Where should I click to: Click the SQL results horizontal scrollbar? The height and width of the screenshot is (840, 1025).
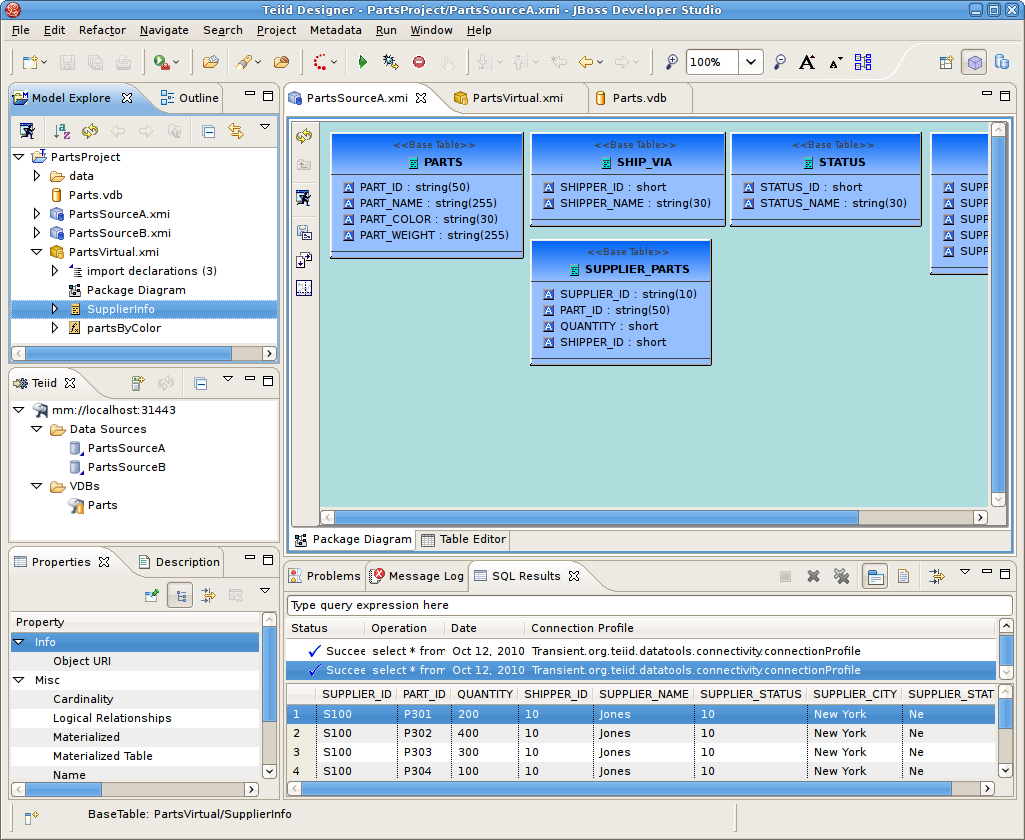626,789
